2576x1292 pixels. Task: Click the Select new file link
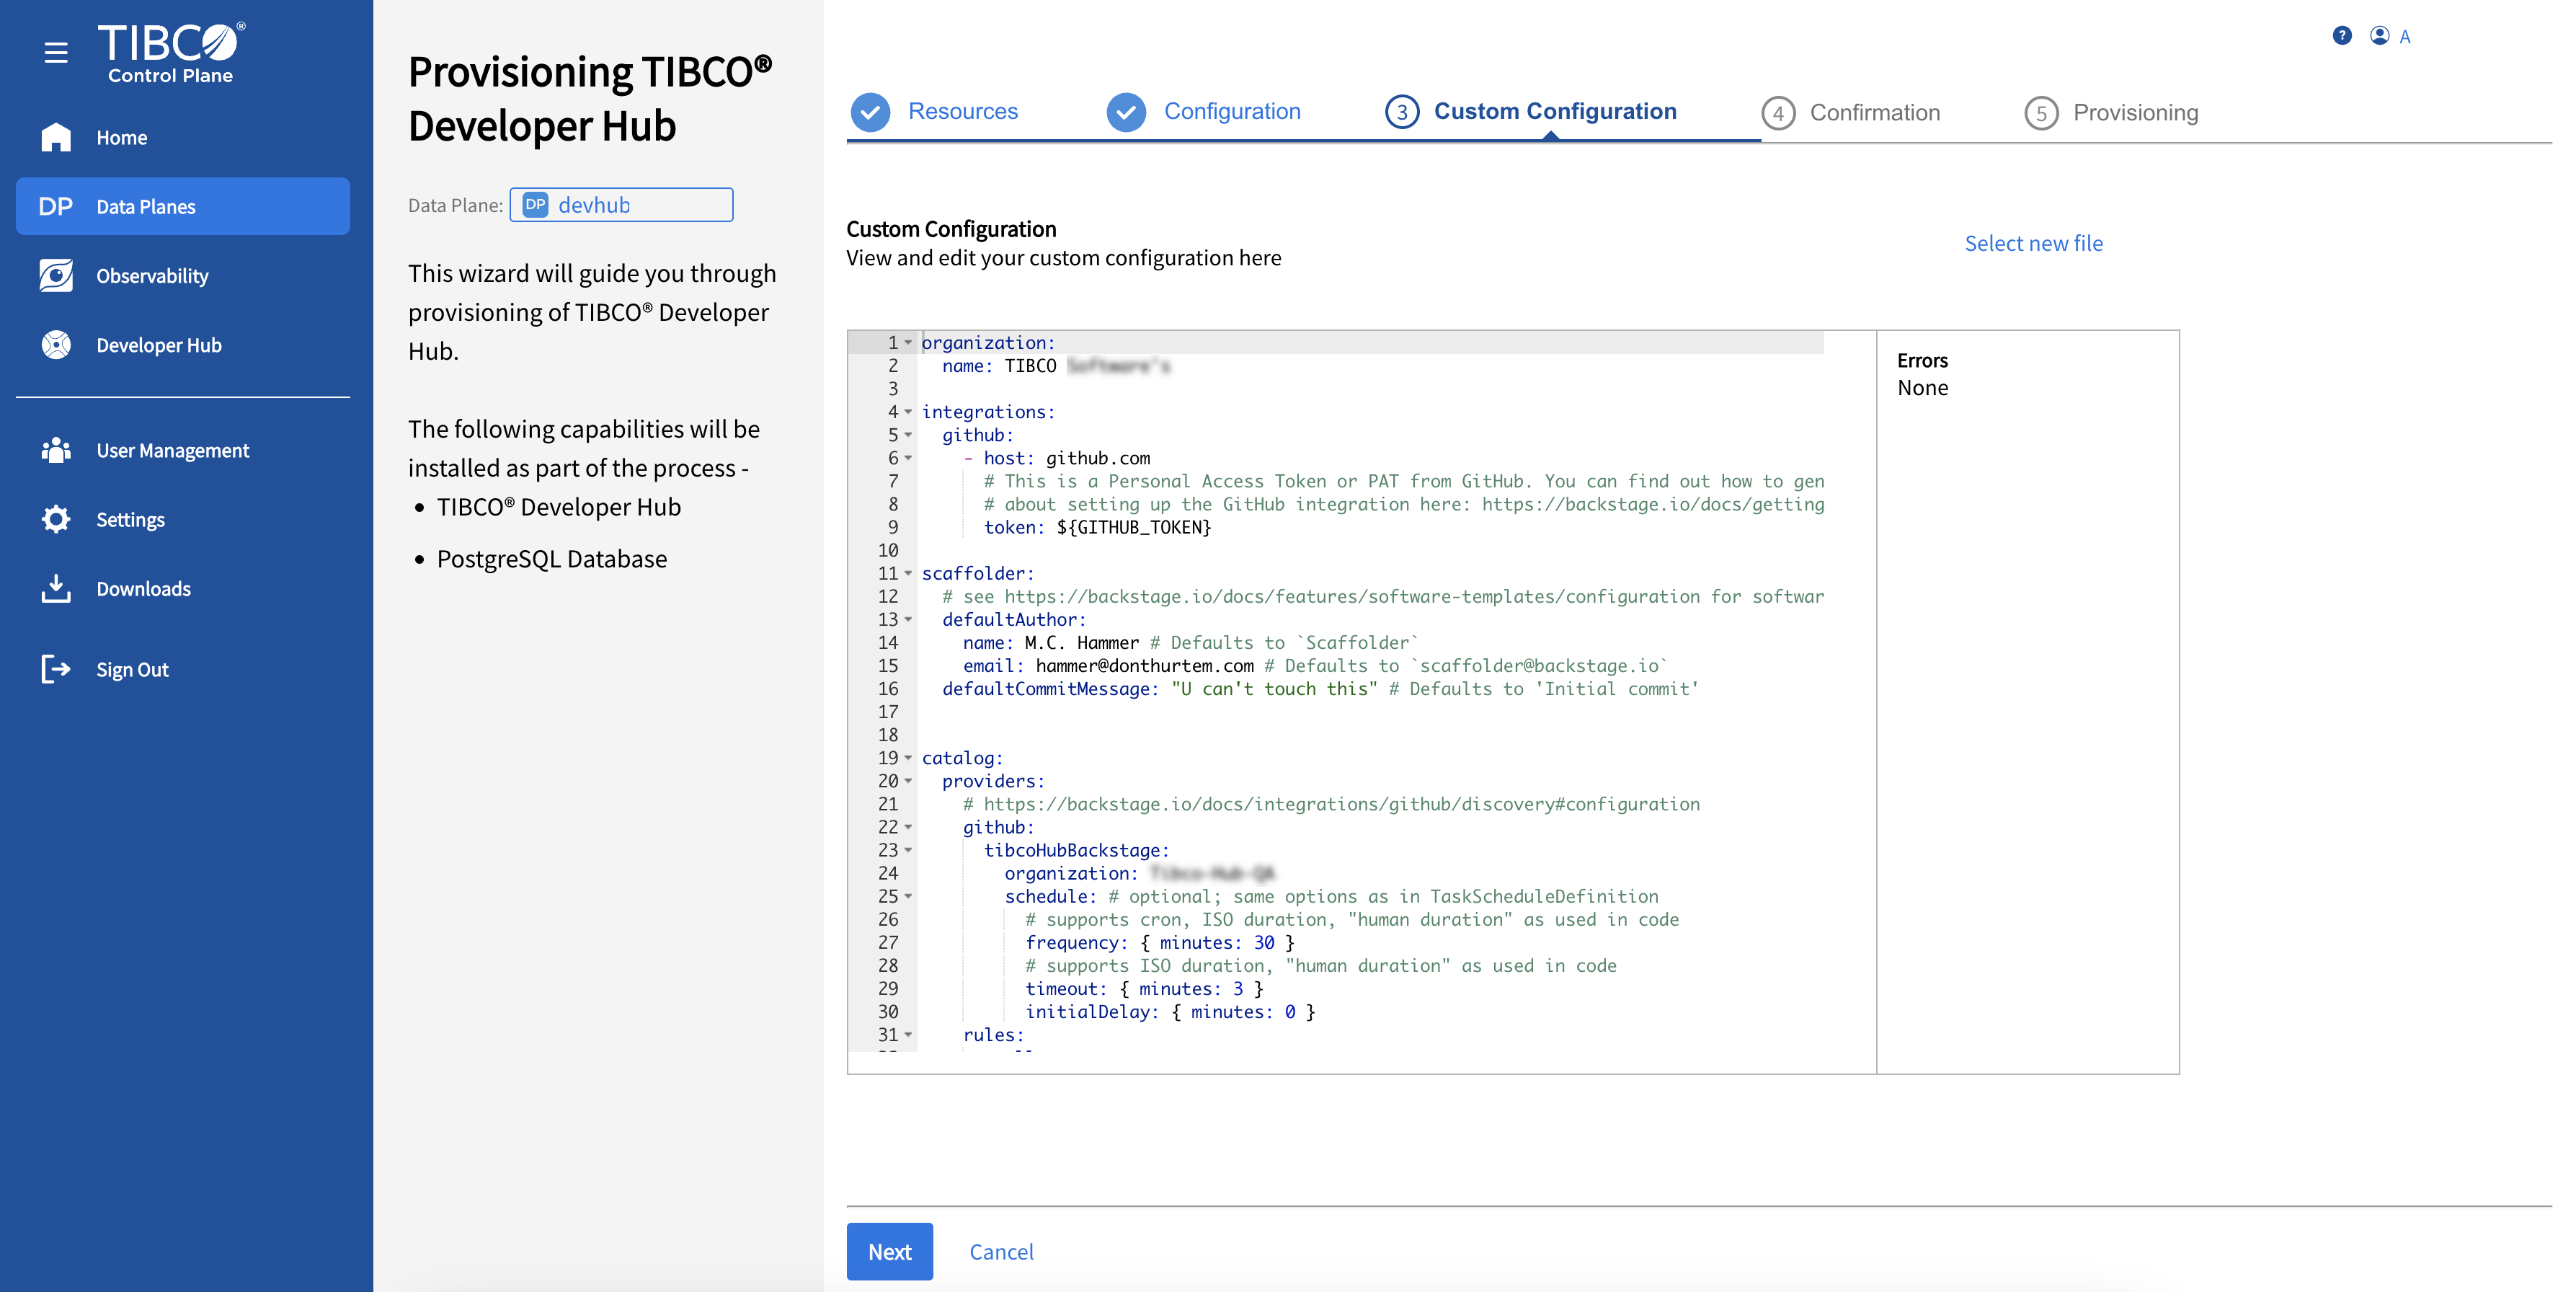[x=2033, y=243]
